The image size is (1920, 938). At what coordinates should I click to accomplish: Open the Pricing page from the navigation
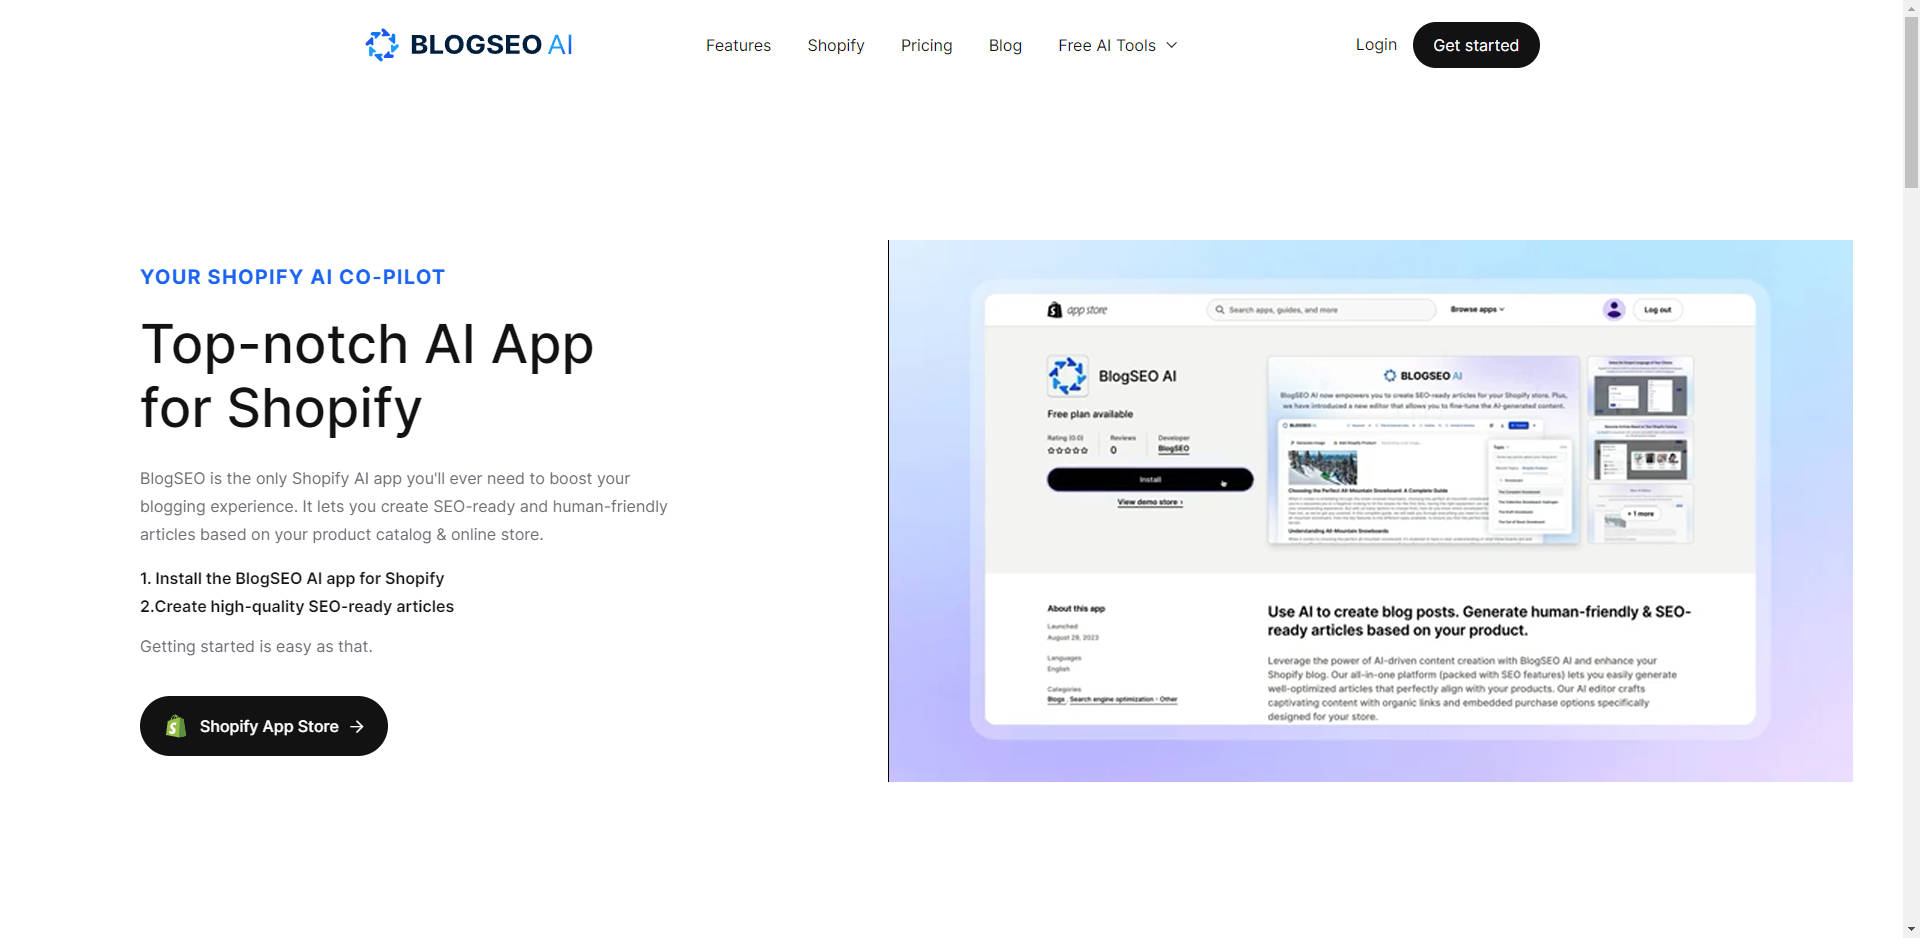pos(926,45)
